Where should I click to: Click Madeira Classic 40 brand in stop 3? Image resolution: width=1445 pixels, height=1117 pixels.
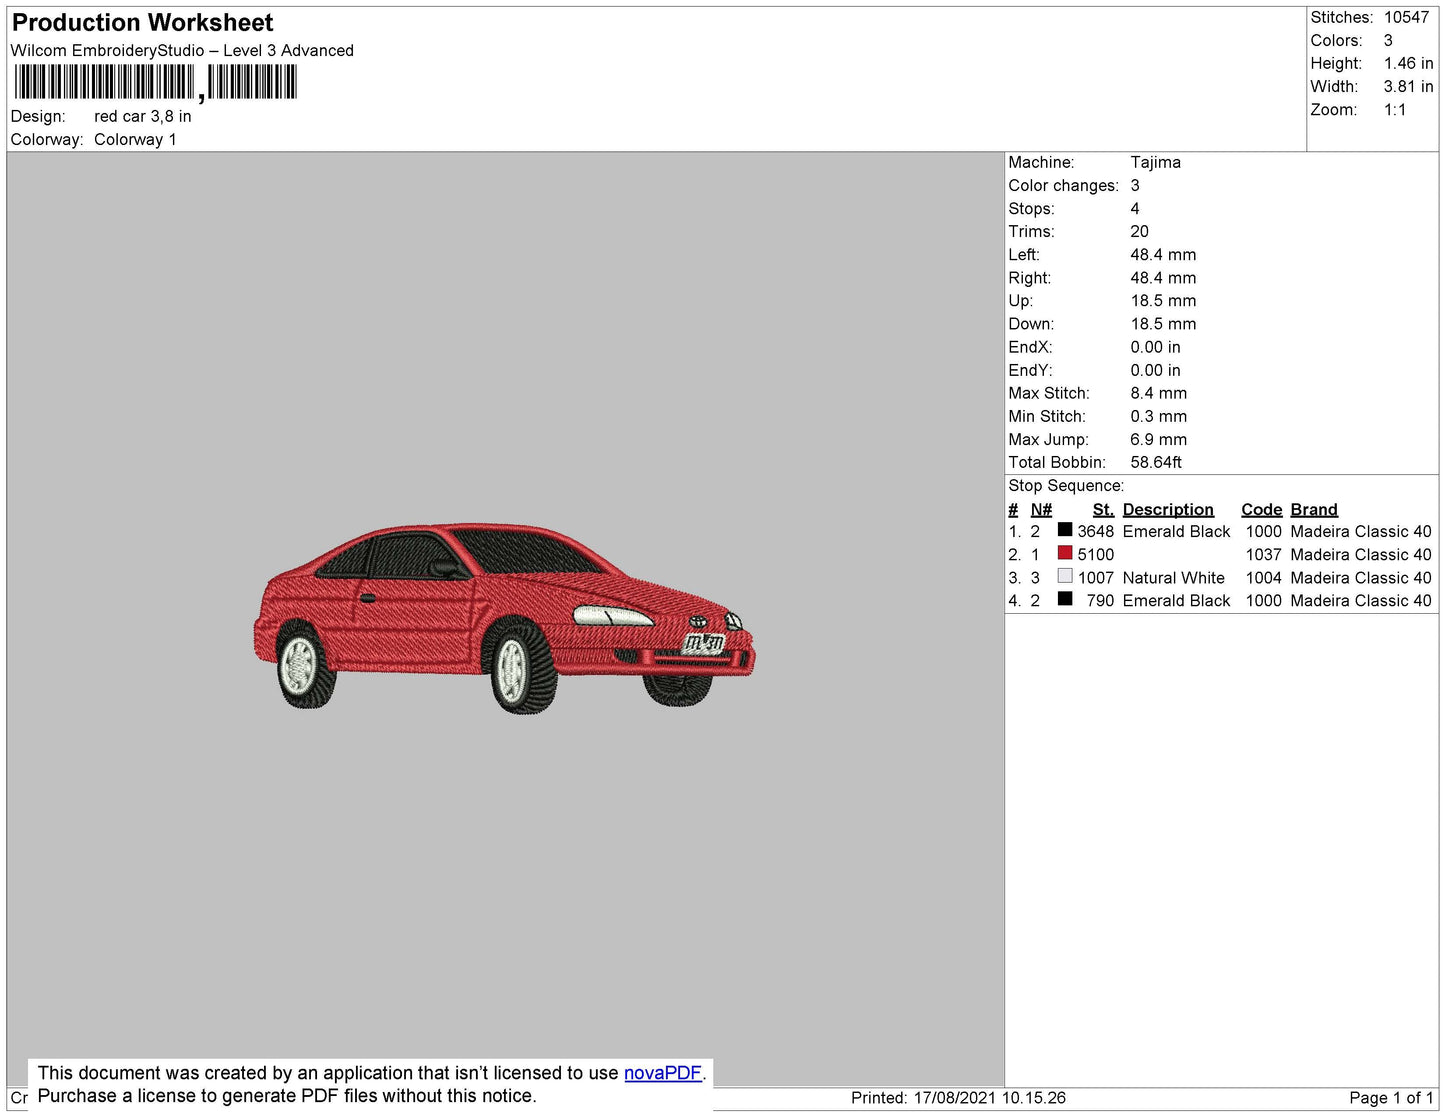1360,578
